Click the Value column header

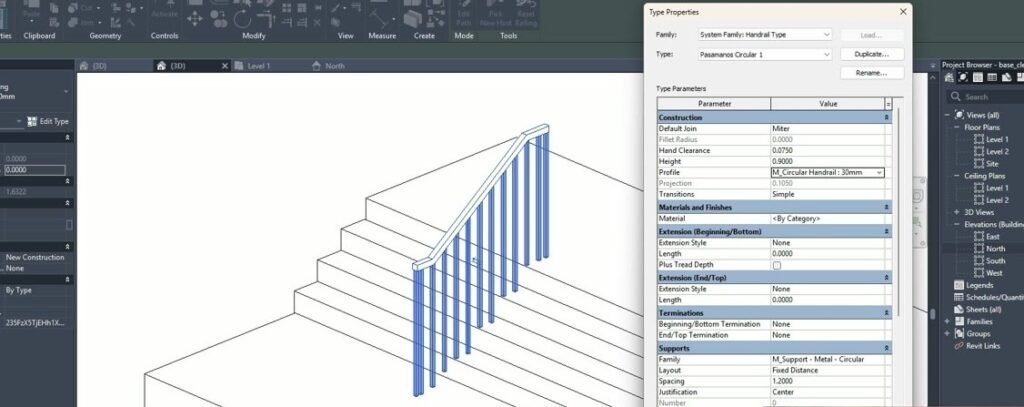[x=827, y=104]
